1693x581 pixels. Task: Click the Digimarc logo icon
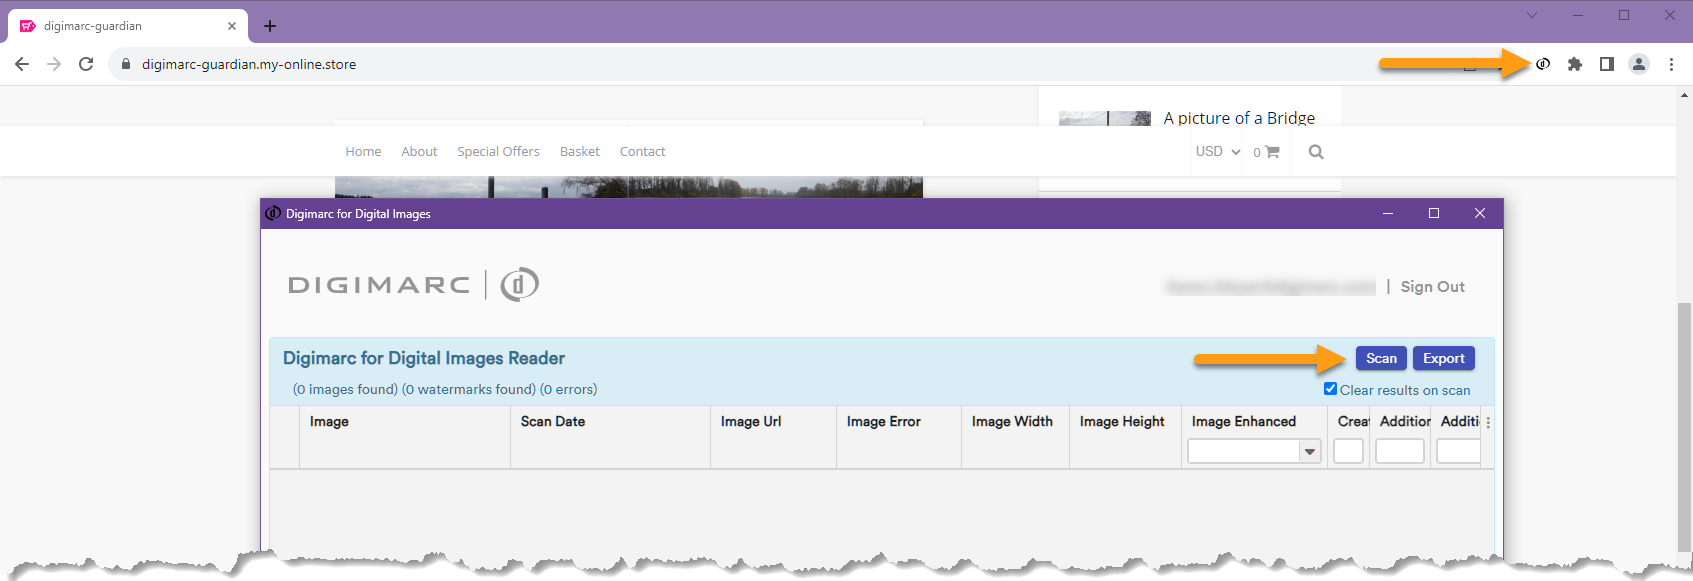[519, 285]
